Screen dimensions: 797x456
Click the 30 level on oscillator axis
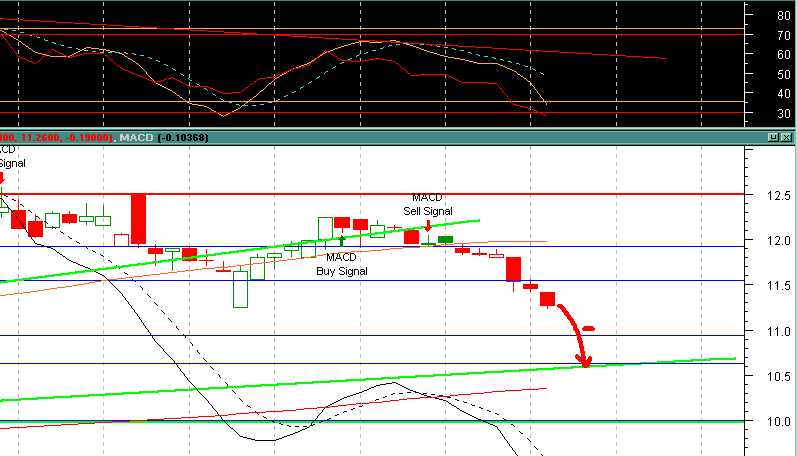(x=783, y=114)
